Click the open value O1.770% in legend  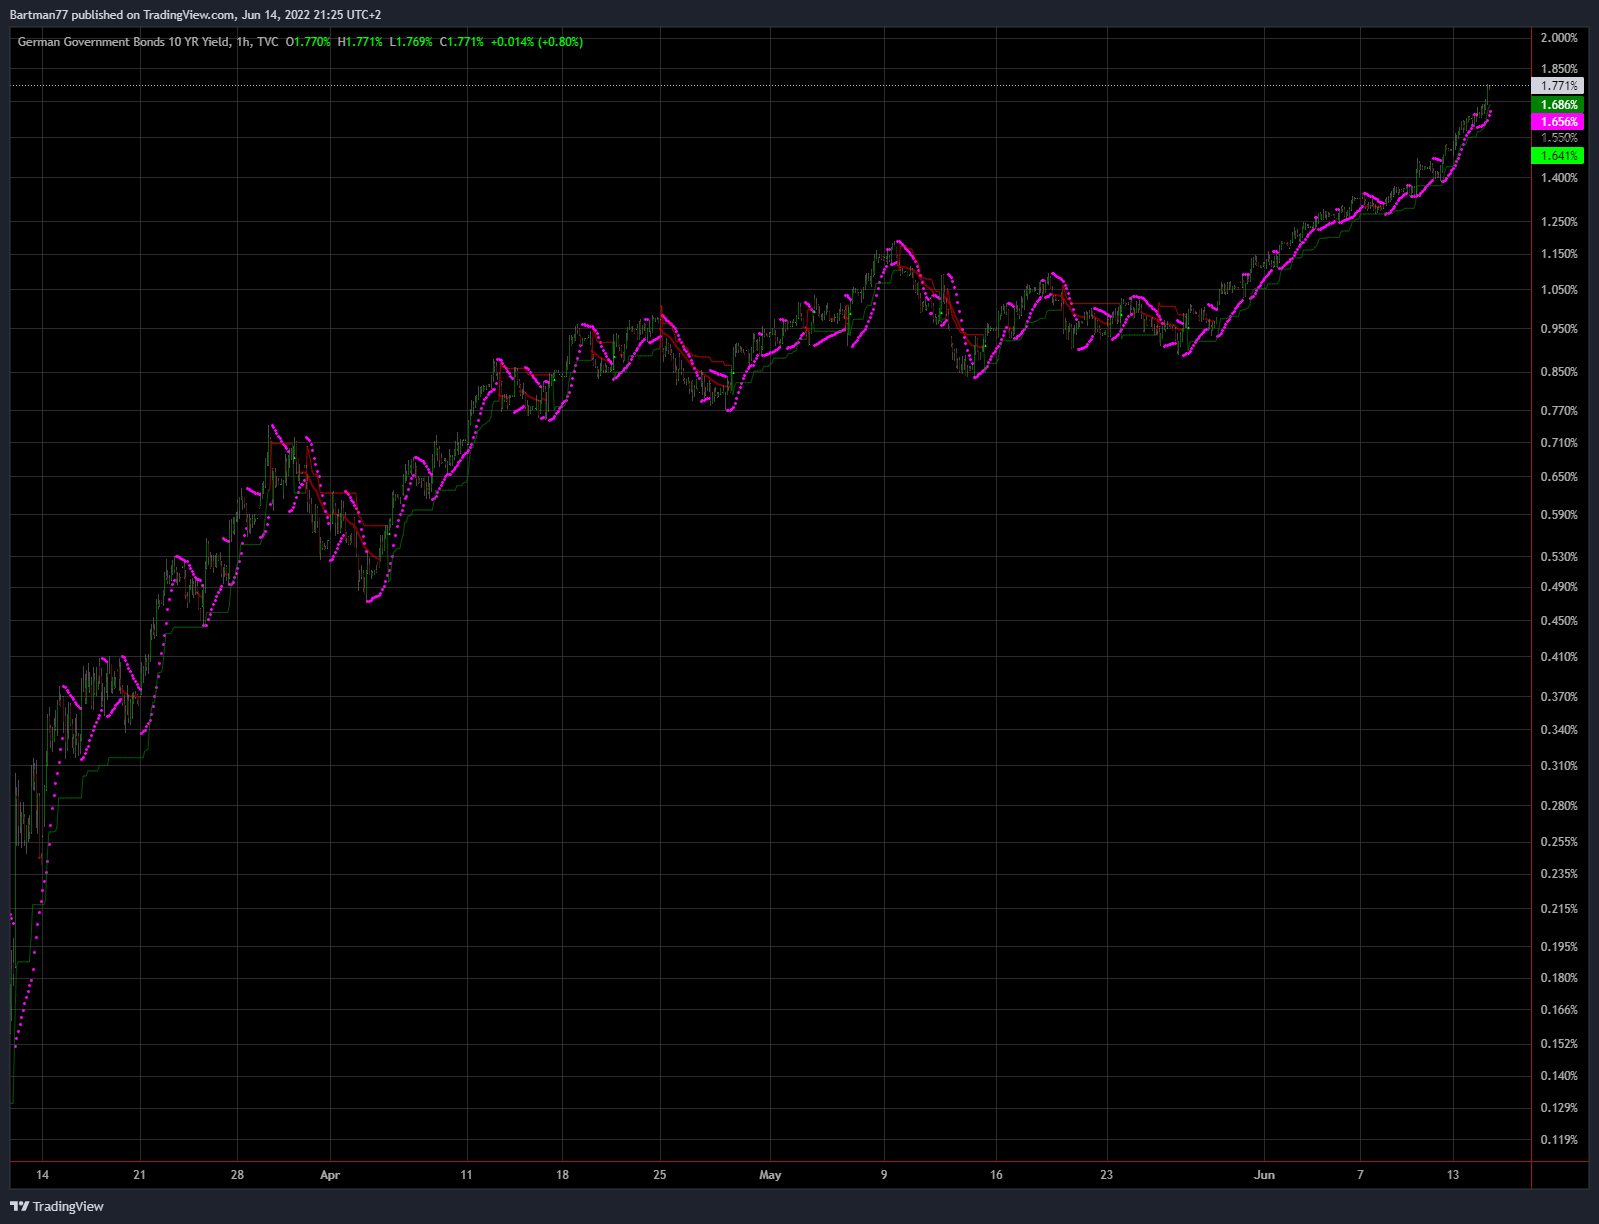click(308, 42)
